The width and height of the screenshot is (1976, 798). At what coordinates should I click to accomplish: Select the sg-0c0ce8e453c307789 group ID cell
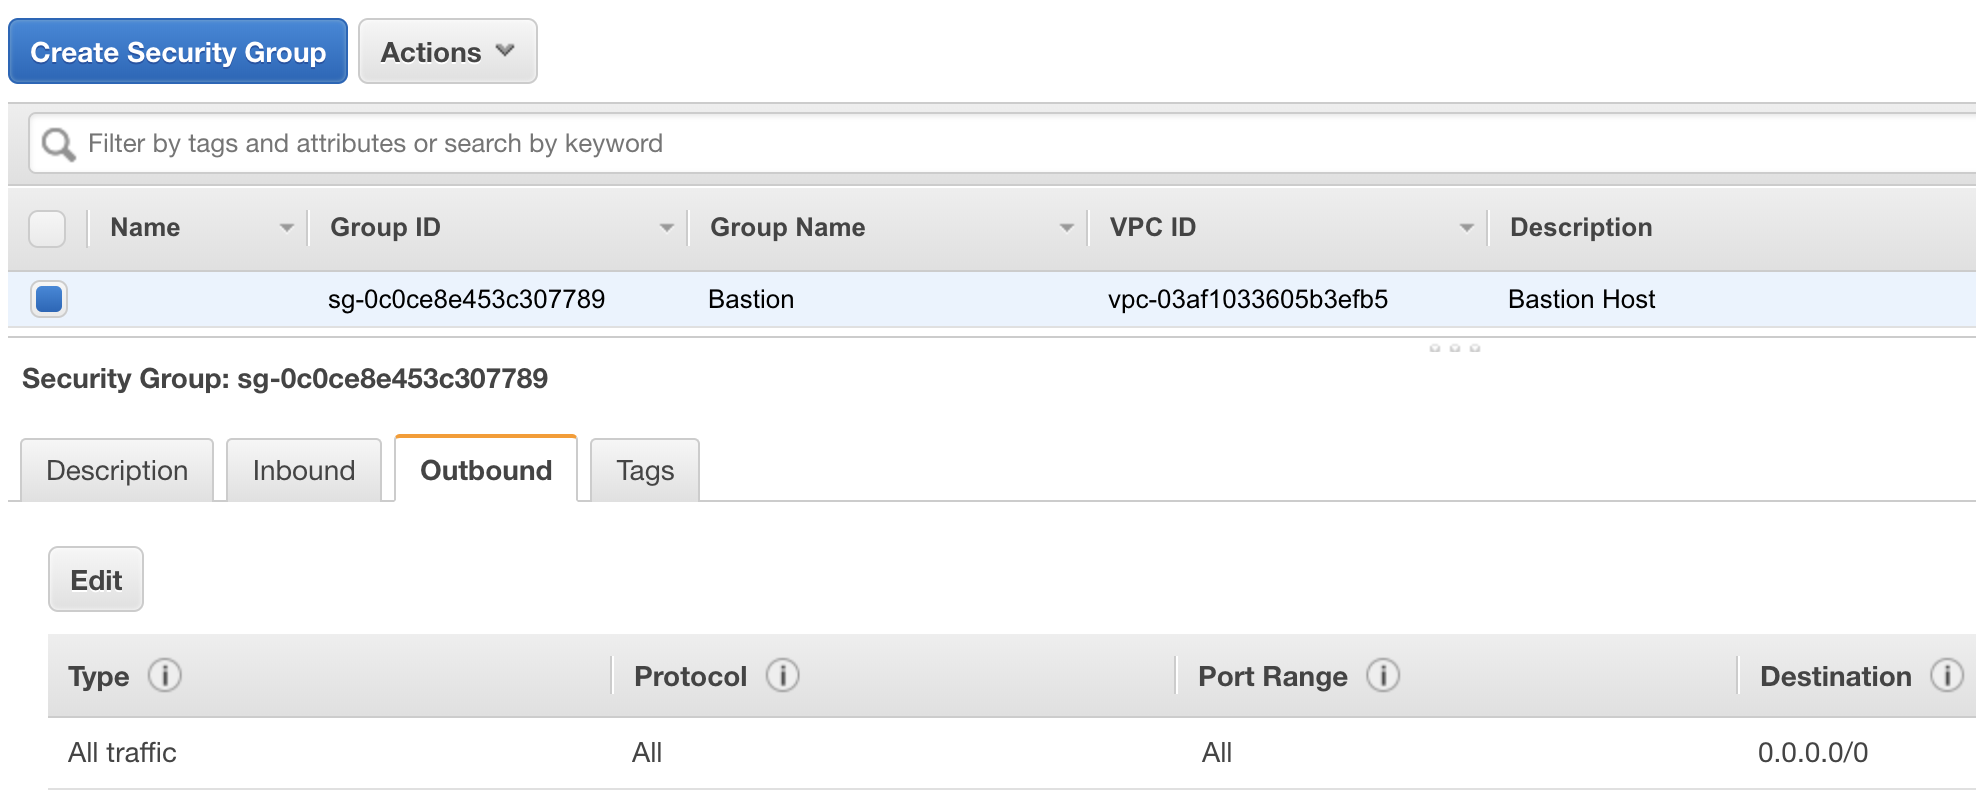click(x=466, y=299)
